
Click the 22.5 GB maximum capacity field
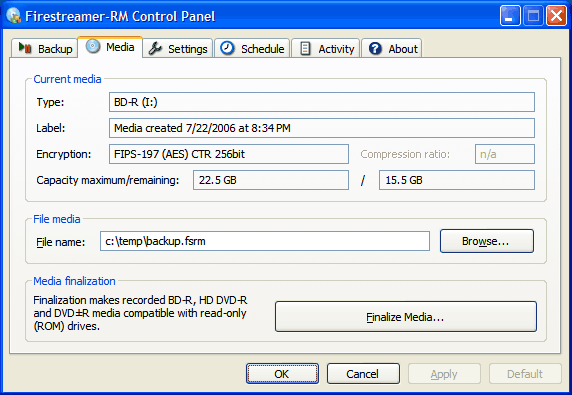tap(271, 180)
